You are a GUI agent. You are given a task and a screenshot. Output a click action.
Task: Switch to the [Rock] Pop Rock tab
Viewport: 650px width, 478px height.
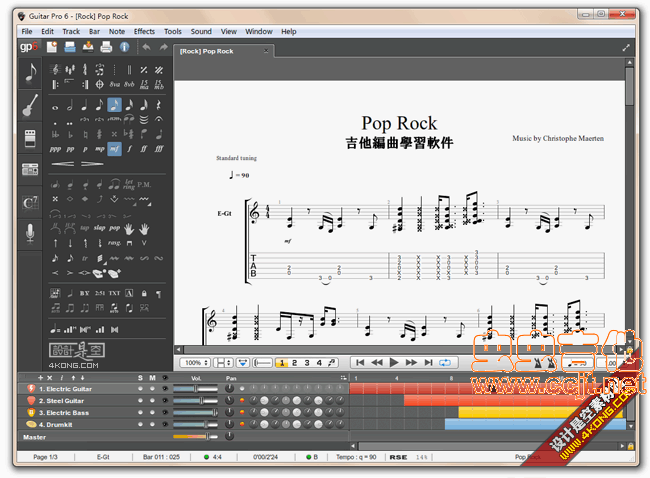point(206,51)
